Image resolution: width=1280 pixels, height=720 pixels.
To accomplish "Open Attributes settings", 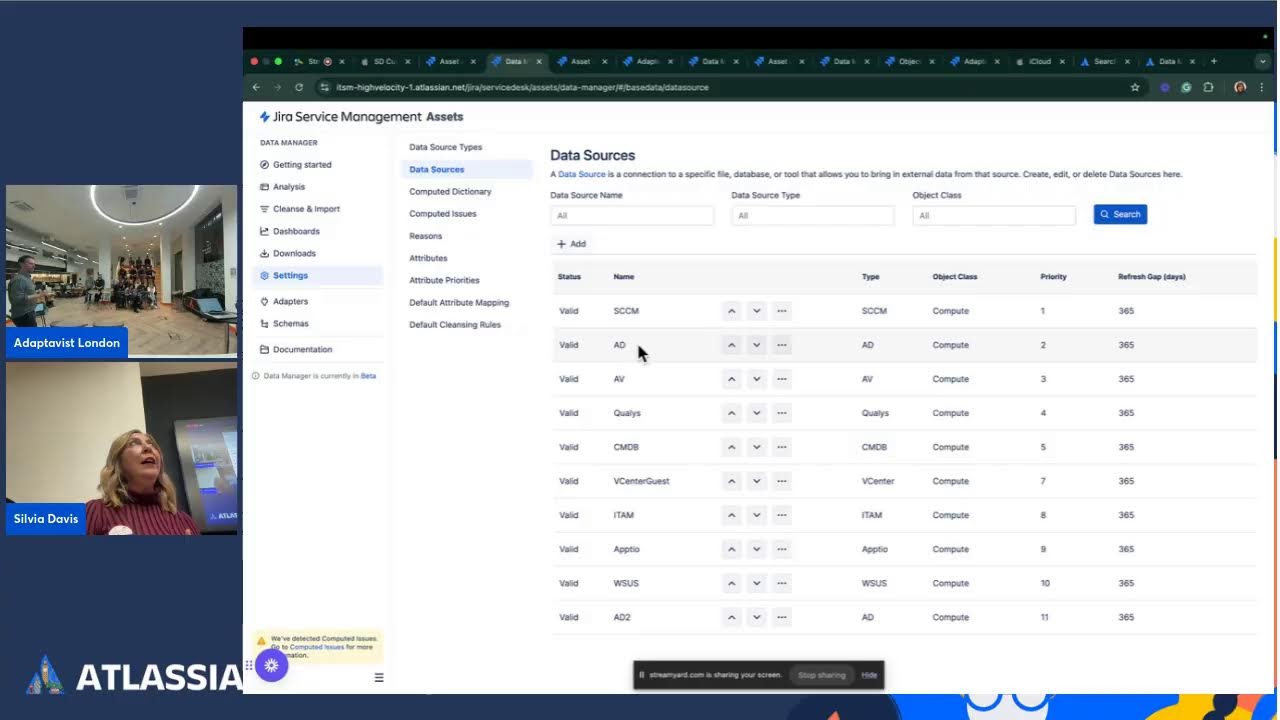I will point(428,258).
